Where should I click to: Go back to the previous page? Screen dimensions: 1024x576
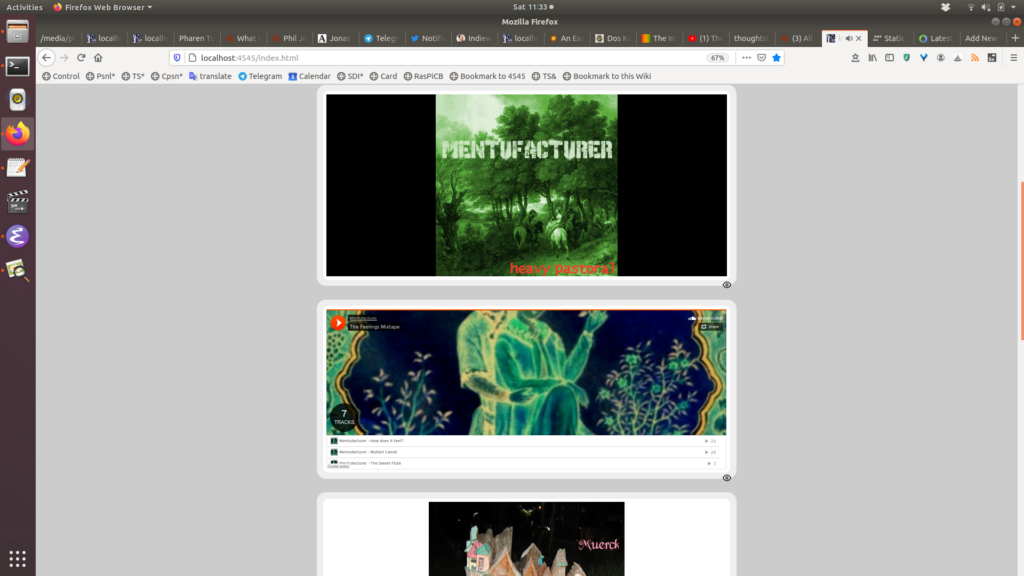tap(46, 57)
